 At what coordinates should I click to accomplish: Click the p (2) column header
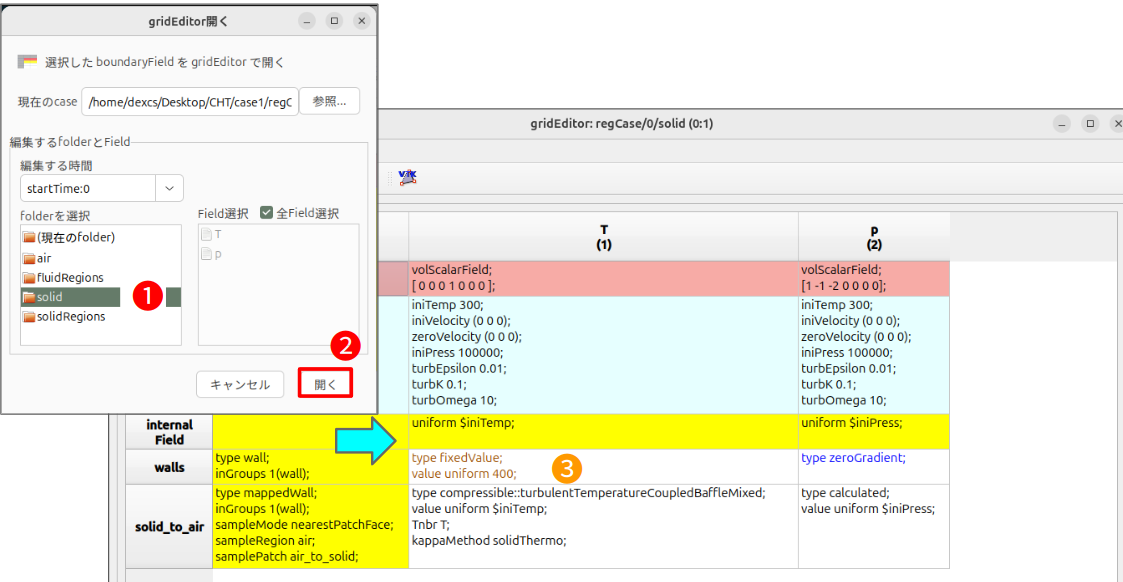tap(874, 237)
